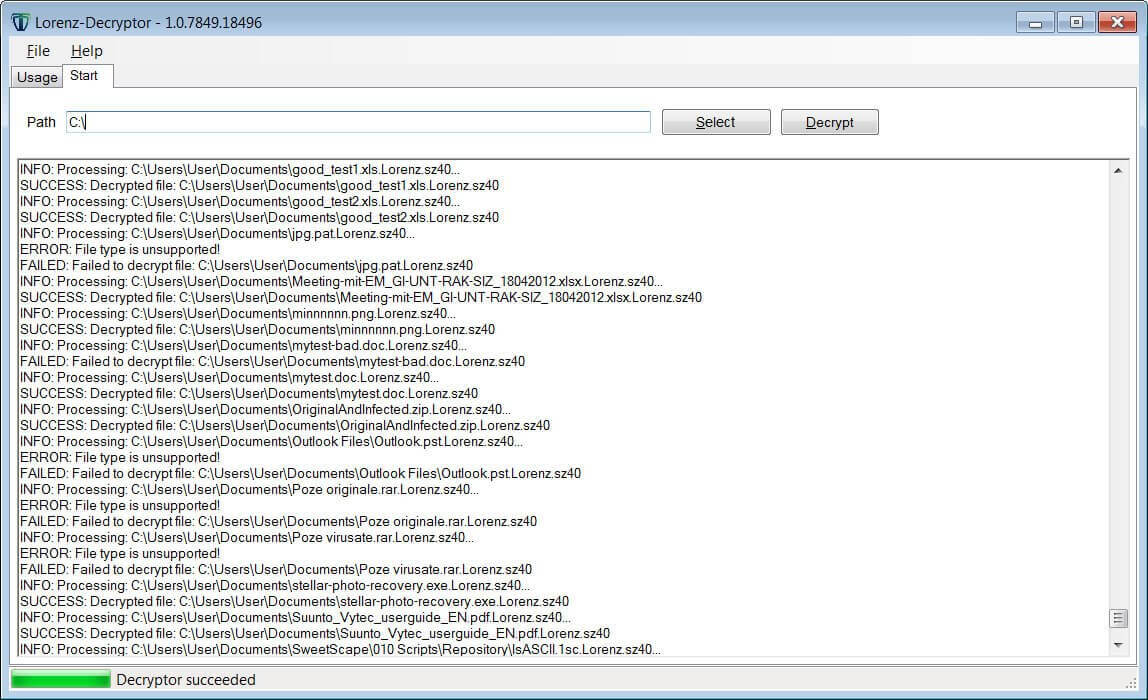Click log line 'INFO: Processing ...Poze originale.rar.Lorenz.sz40...'
Image resolution: width=1148 pixels, height=700 pixels.
coord(249,490)
